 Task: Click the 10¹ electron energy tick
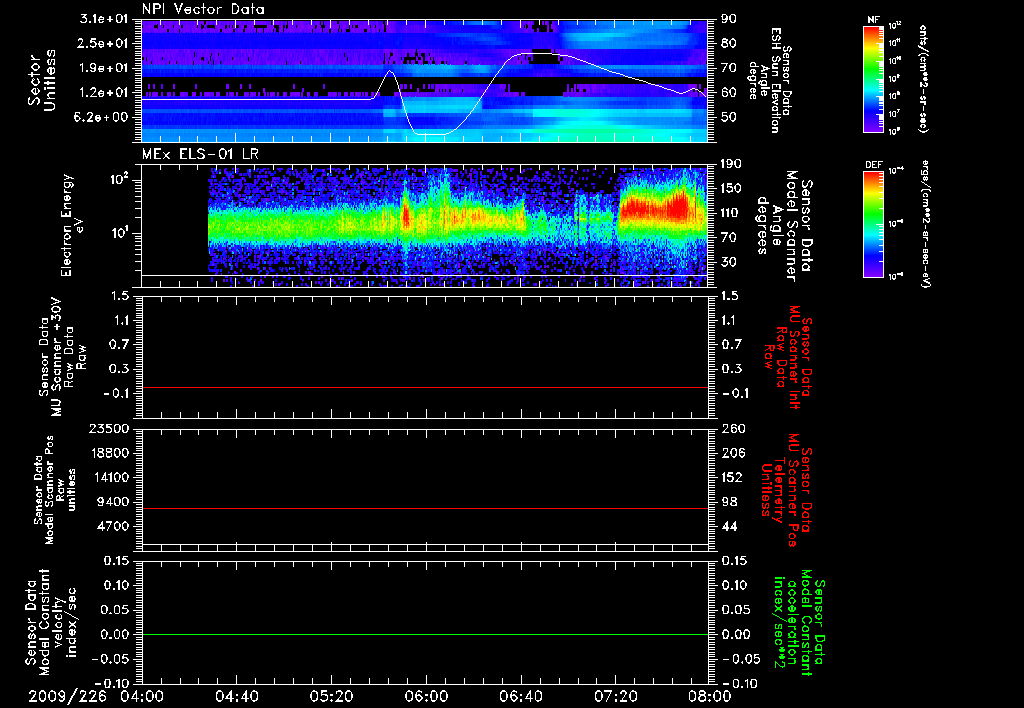pyautogui.click(x=119, y=233)
